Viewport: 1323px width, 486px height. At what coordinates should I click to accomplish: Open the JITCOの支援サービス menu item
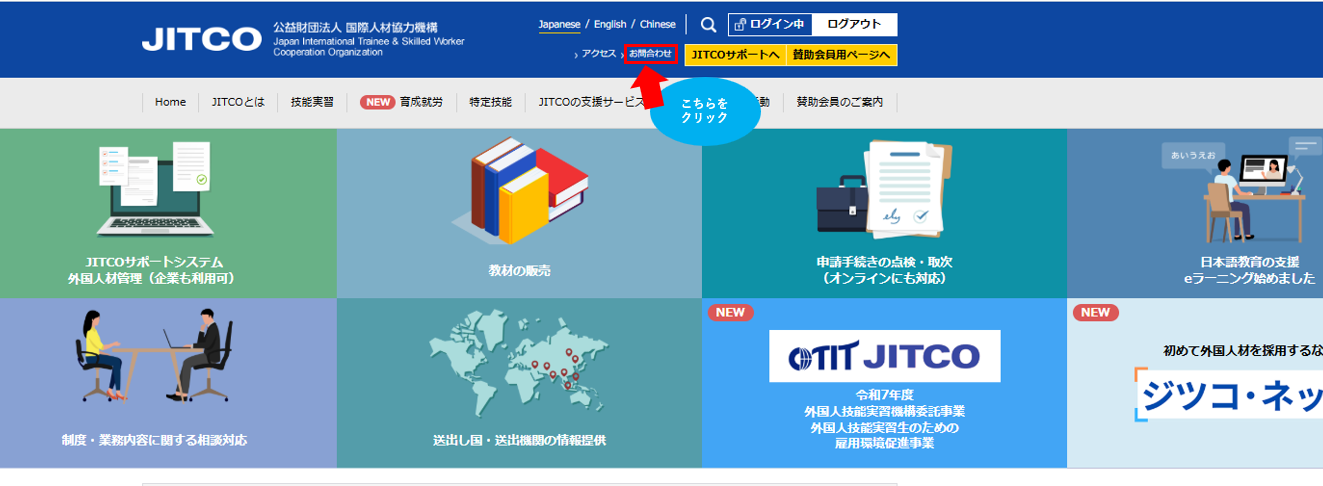pyautogui.click(x=594, y=102)
